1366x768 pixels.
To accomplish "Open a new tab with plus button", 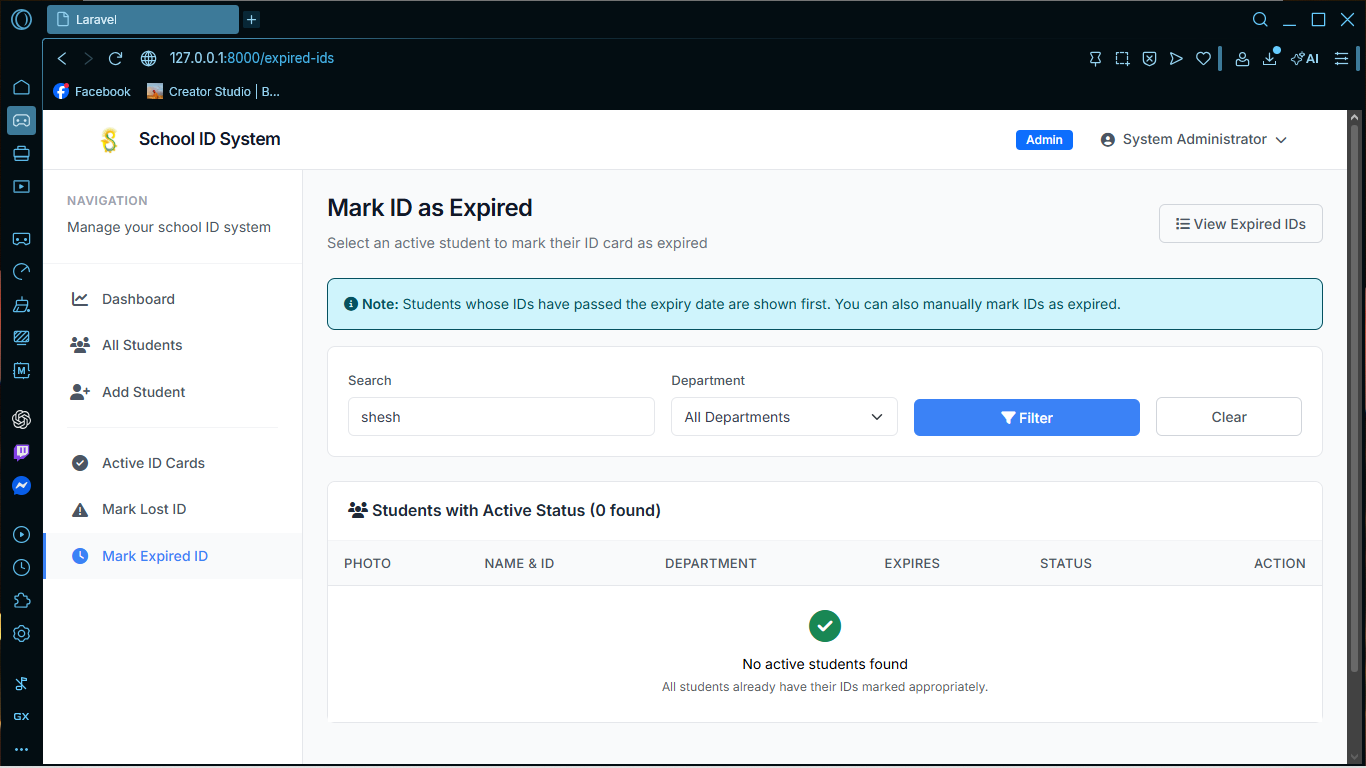I will [x=251, y=19].
